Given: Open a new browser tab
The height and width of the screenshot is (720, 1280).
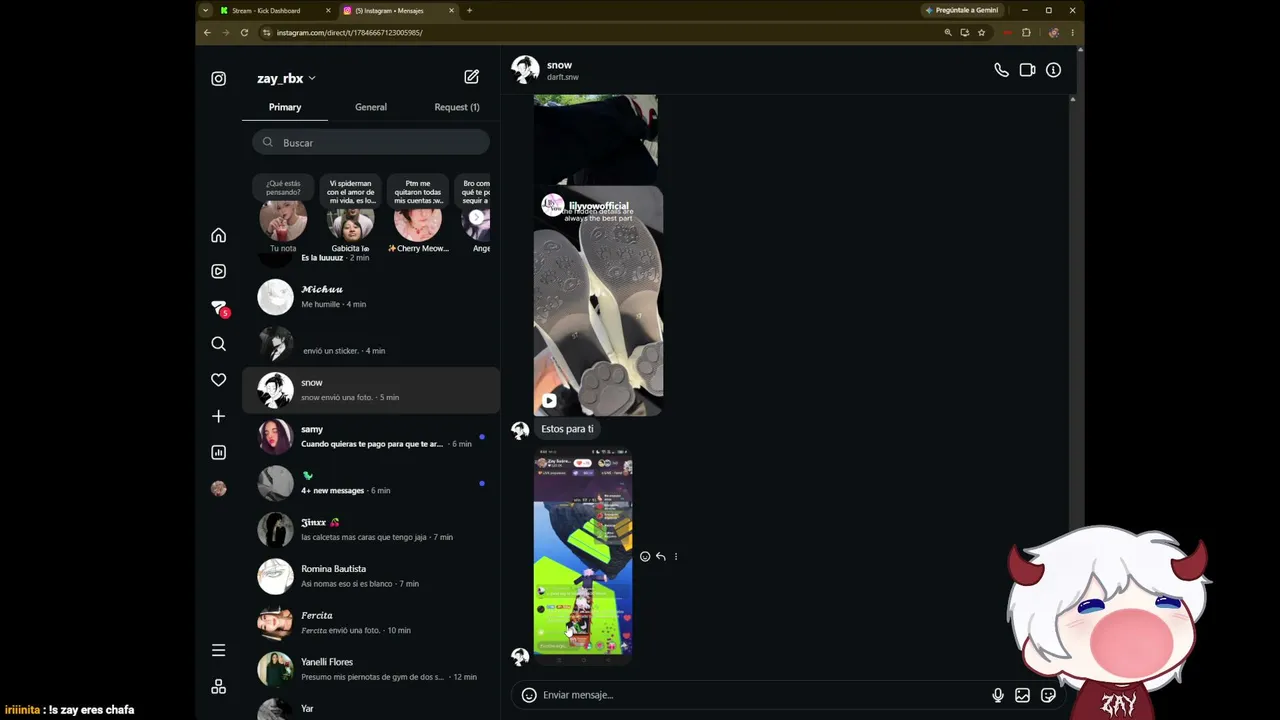Looking at the screenshot, I should coord(469,10).
